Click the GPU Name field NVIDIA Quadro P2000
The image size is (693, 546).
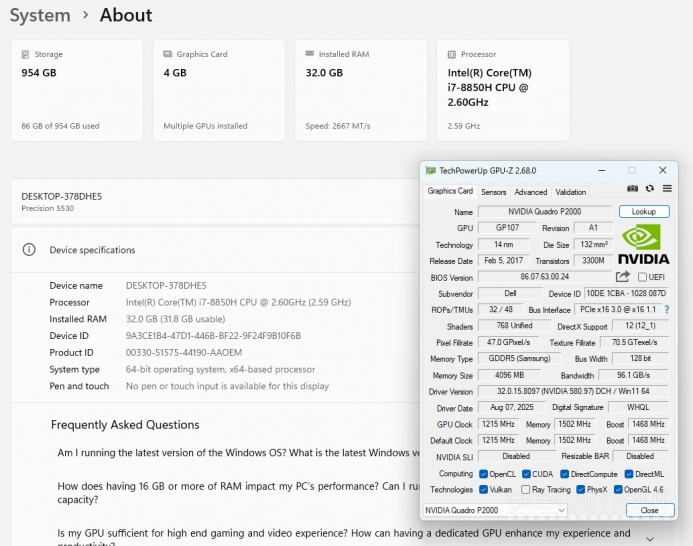(545, 211)
